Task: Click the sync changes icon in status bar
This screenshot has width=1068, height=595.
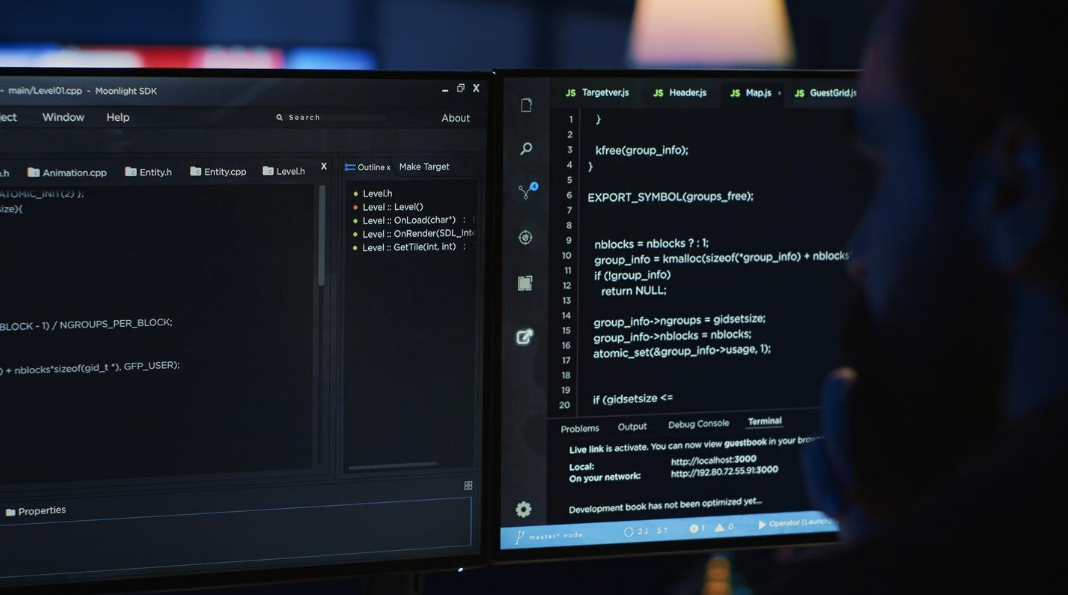Action: 629,531
